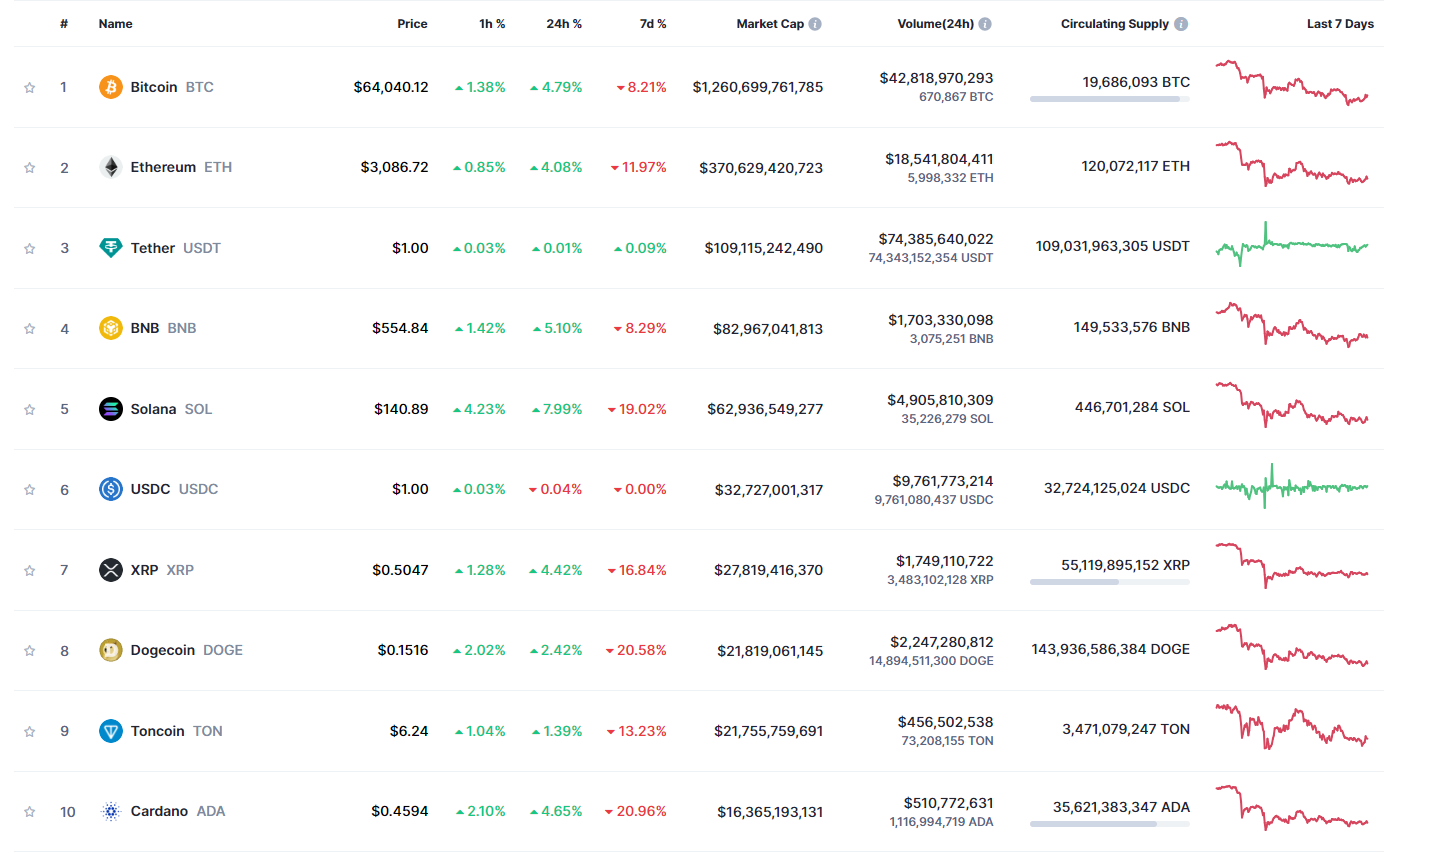Click Bitcoin circulating supply progress bar
The image size is (1433, 853).
click(1110, 99)
